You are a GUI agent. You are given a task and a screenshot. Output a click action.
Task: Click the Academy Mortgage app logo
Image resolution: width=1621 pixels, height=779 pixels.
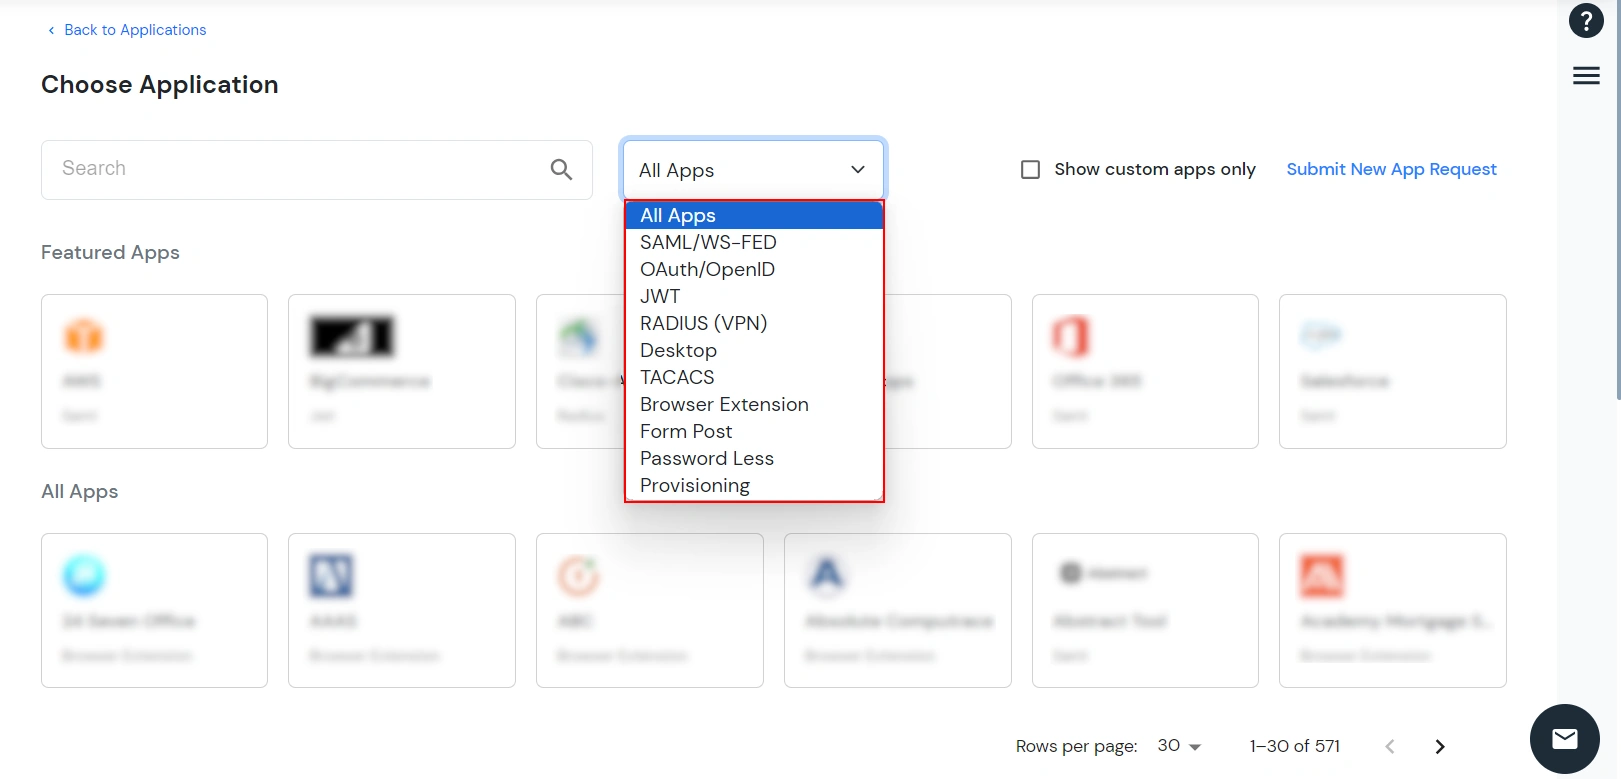(x=1322, y=575)
